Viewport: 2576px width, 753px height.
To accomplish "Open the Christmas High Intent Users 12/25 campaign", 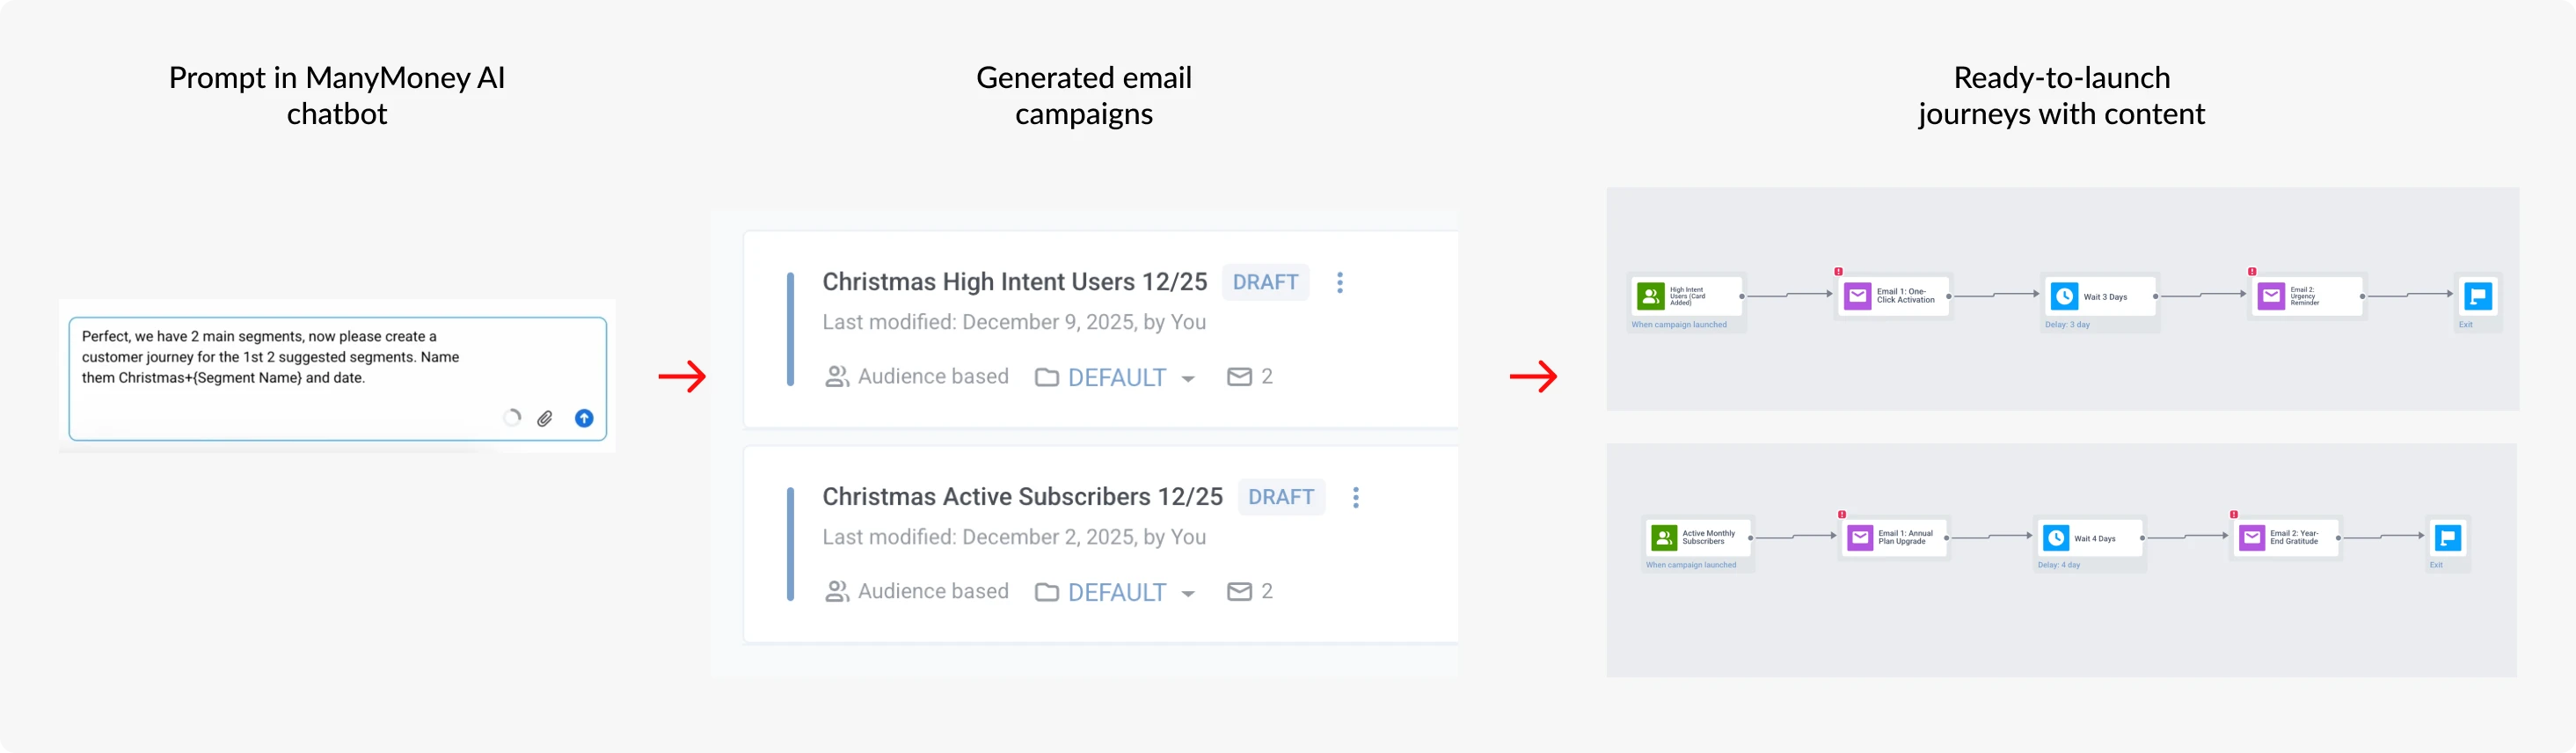I will point(1014,281).
